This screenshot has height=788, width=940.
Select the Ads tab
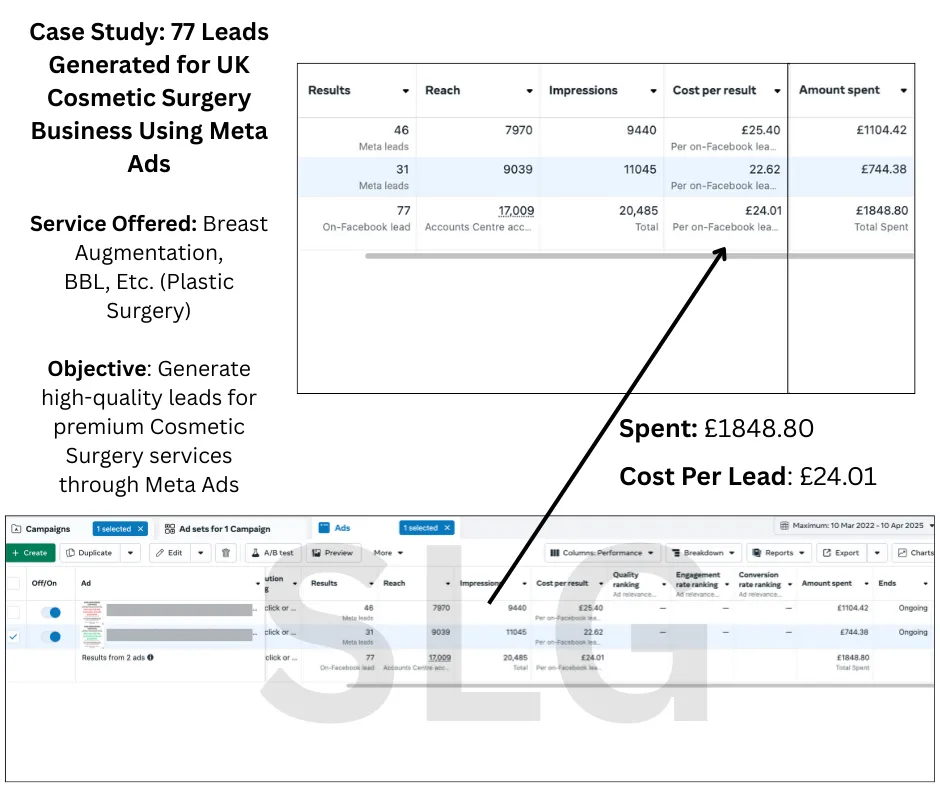pyautogui.click(x=335, y=528)
